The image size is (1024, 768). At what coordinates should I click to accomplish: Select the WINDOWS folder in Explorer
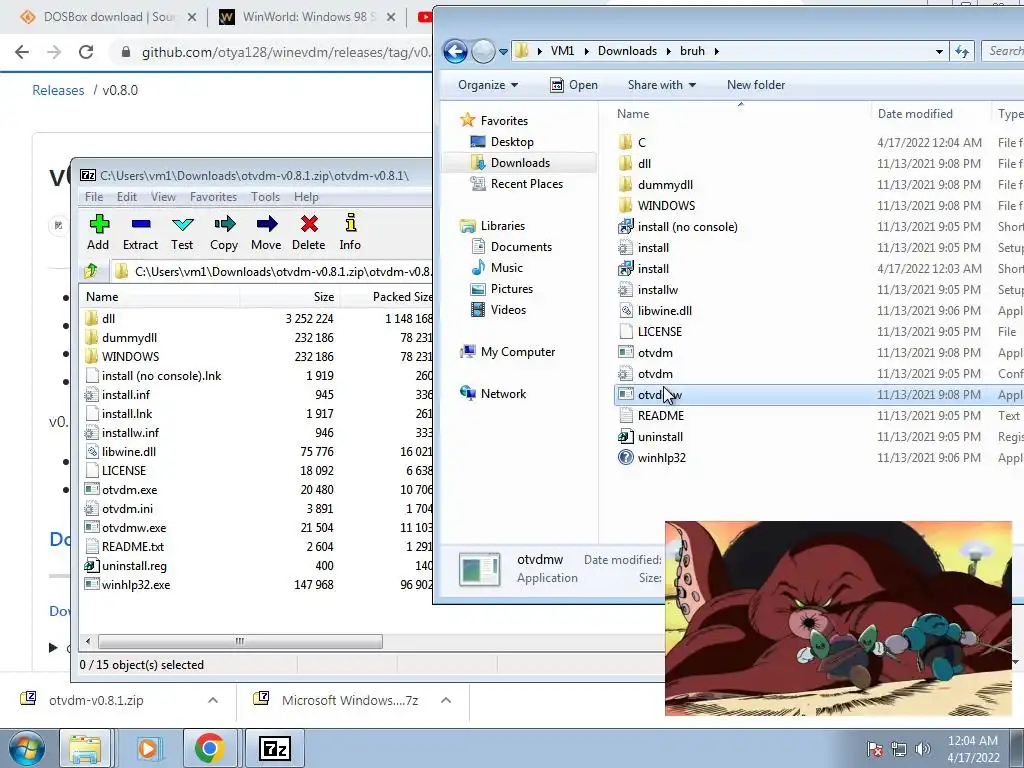click(x=666, y=206)
